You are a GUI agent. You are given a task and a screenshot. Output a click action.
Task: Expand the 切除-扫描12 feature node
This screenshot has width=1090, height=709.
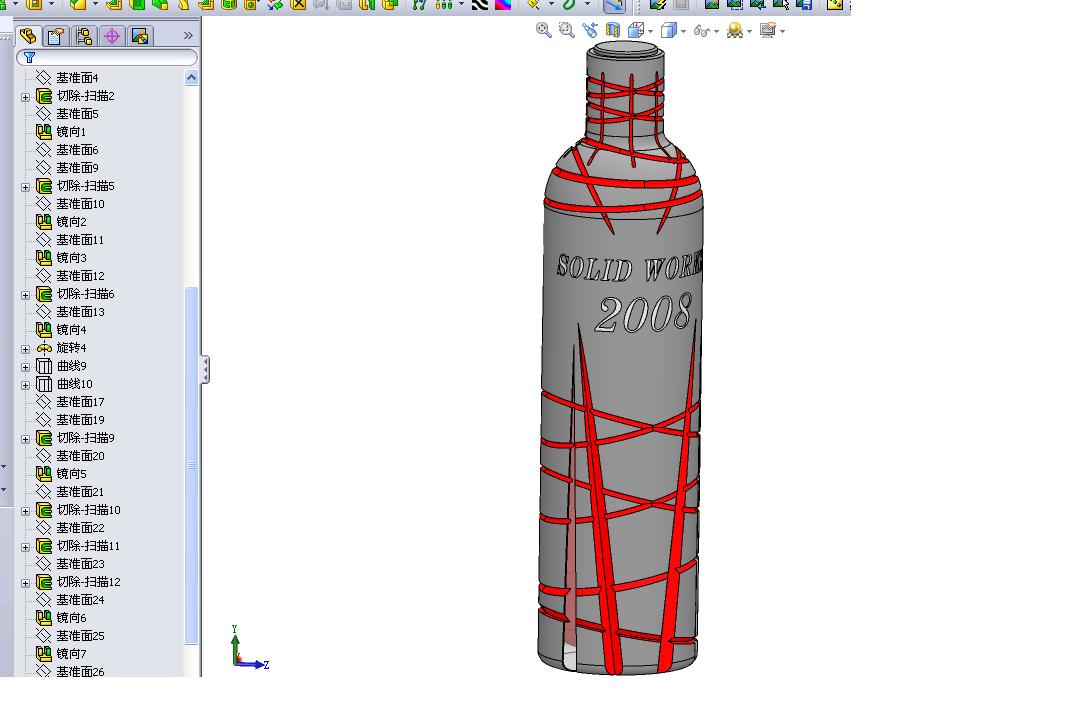point(26,583)
